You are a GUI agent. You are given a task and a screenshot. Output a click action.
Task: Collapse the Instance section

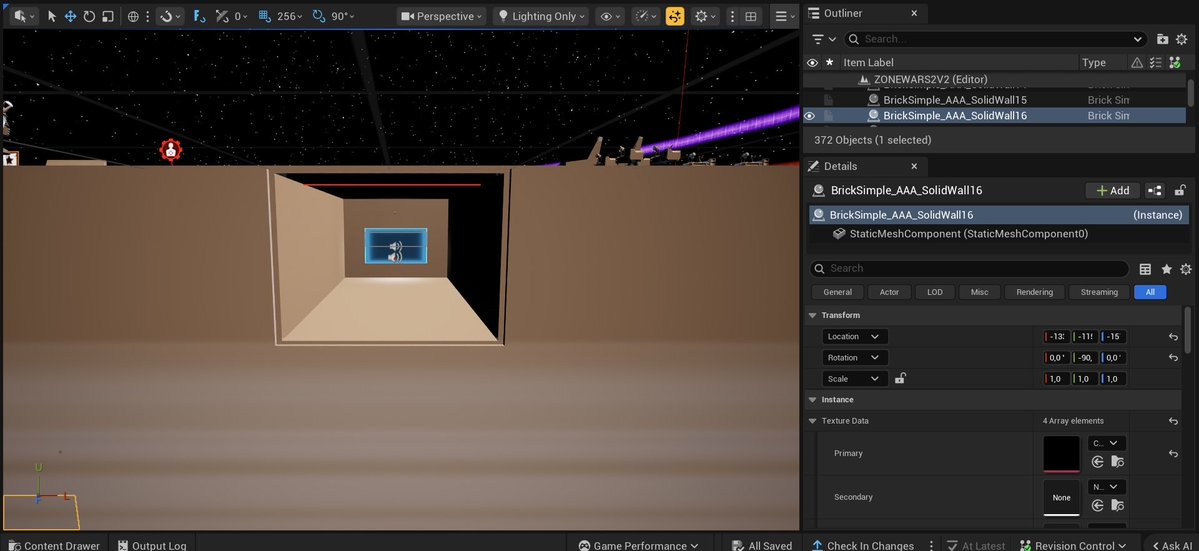[812, 400]
